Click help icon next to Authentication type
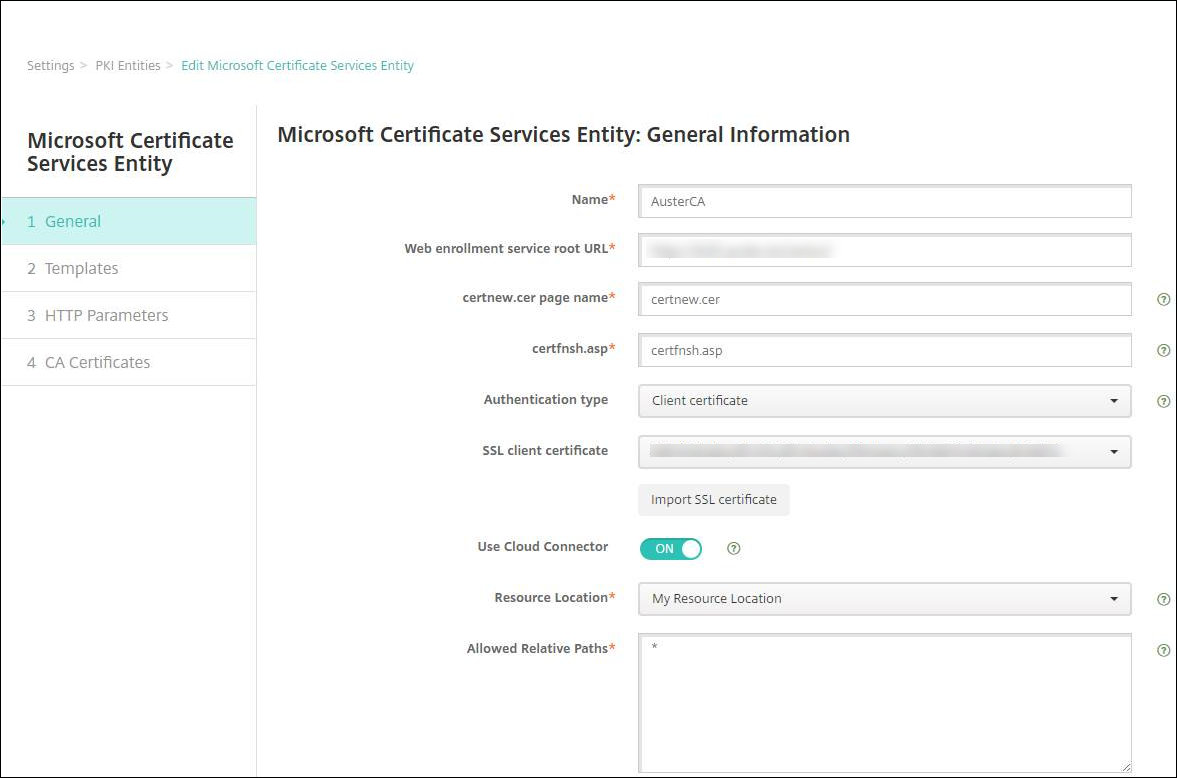The image size is (1177, 778). click(x=1163, y=401)
